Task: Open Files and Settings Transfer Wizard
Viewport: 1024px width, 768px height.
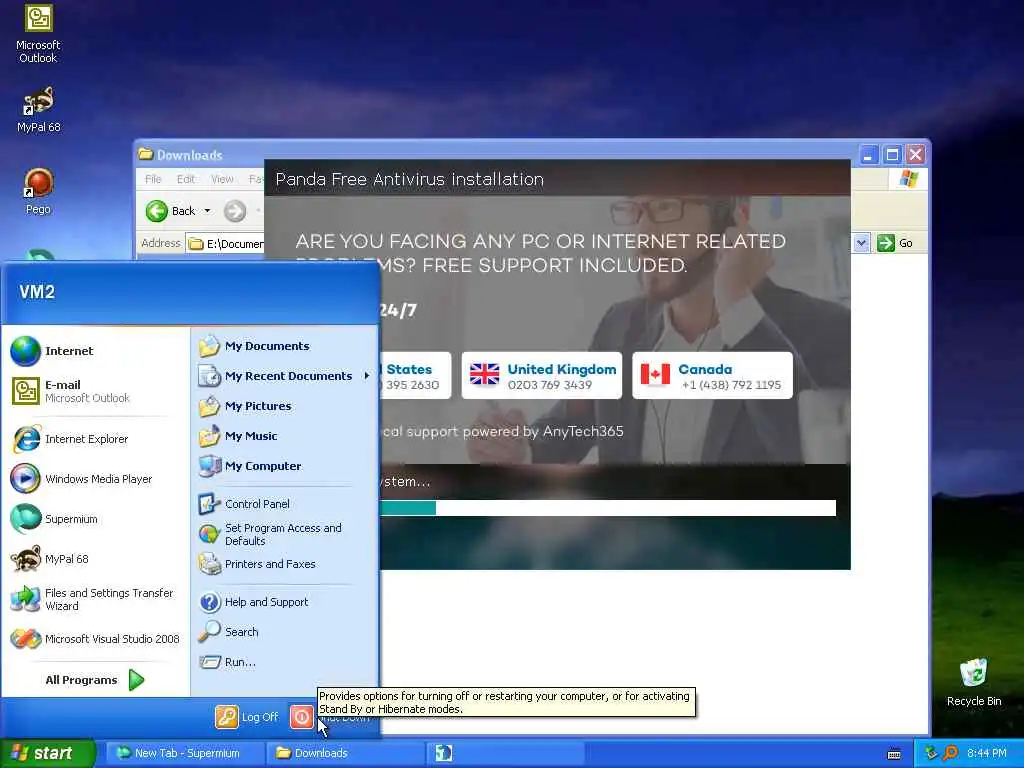Action: tap(95, 600)
